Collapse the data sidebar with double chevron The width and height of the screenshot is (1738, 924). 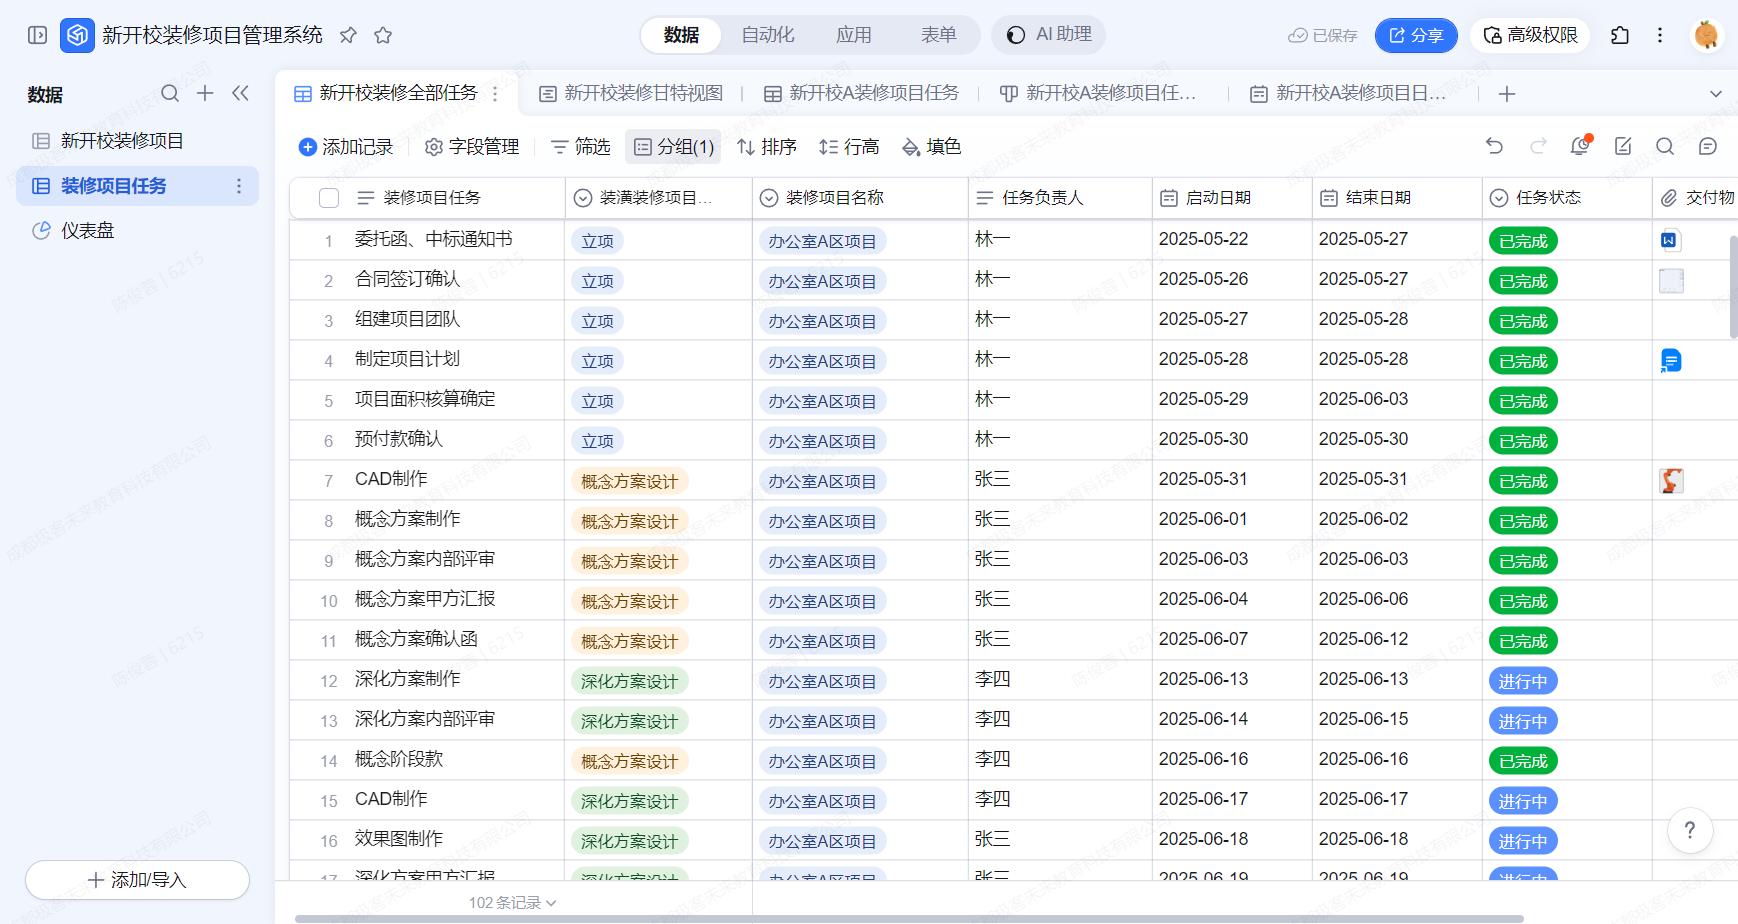tap(240, 93)
